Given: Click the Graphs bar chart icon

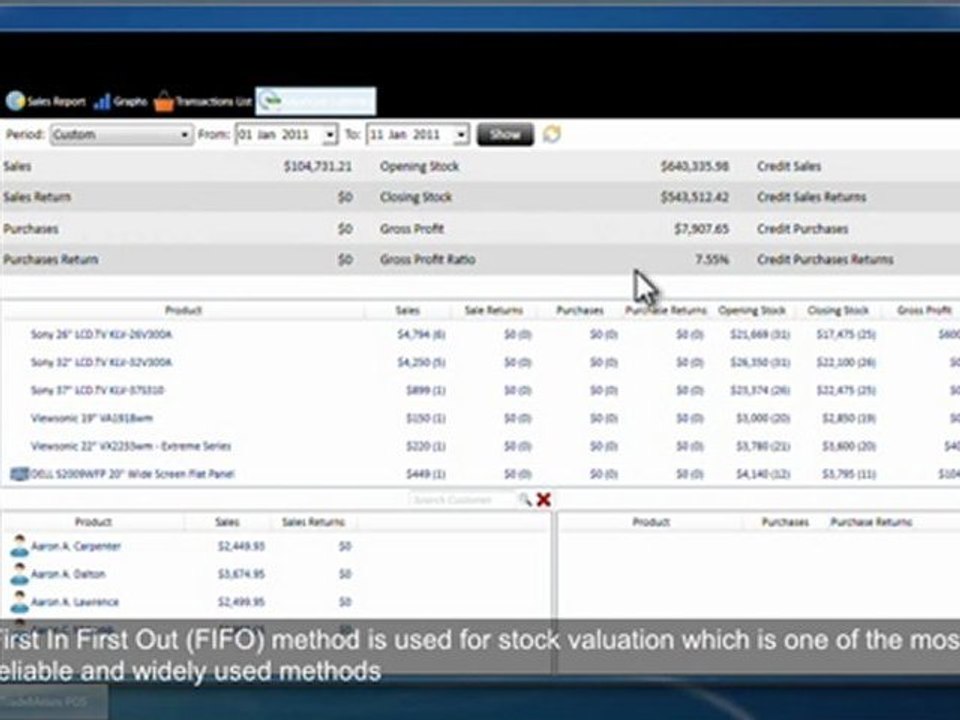Looking at the screenshot, I should pyautogui.click(x=102, y=102).
